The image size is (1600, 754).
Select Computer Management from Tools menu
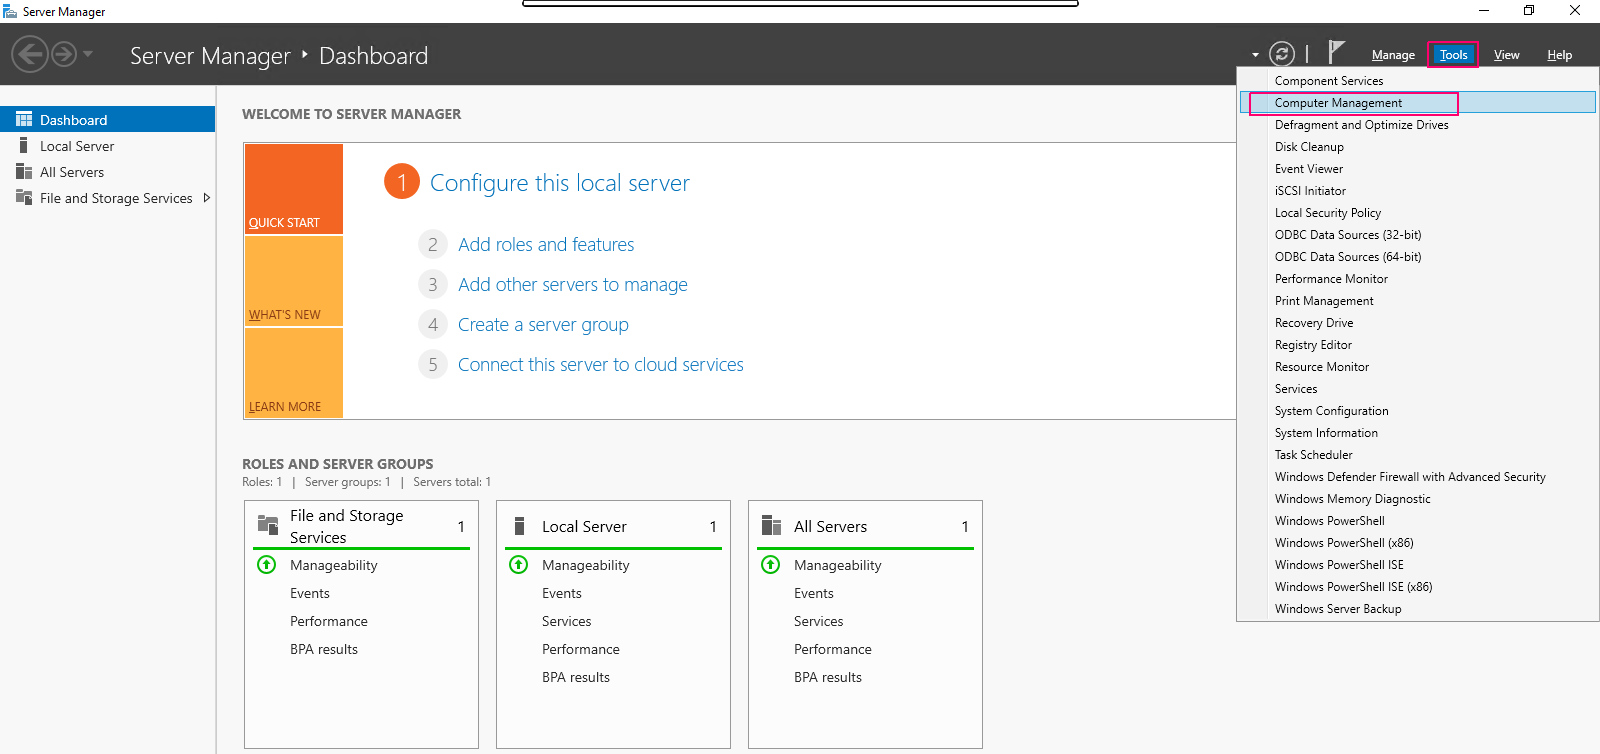[x=1417, y=103]
